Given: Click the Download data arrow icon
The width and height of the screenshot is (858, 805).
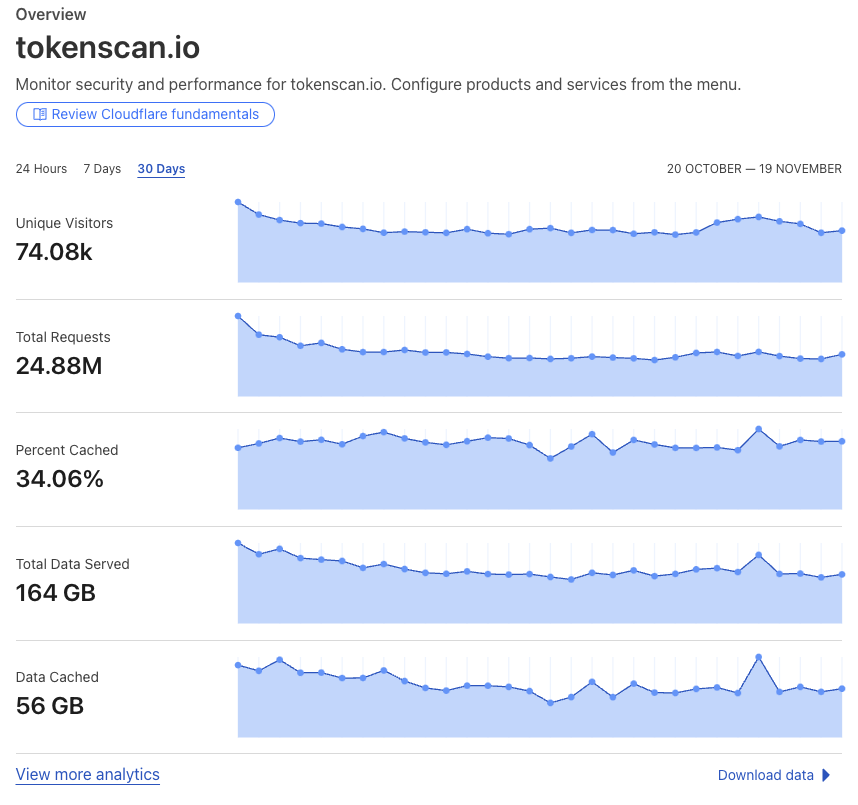Looking at the screenshot, I should [826, 775].
